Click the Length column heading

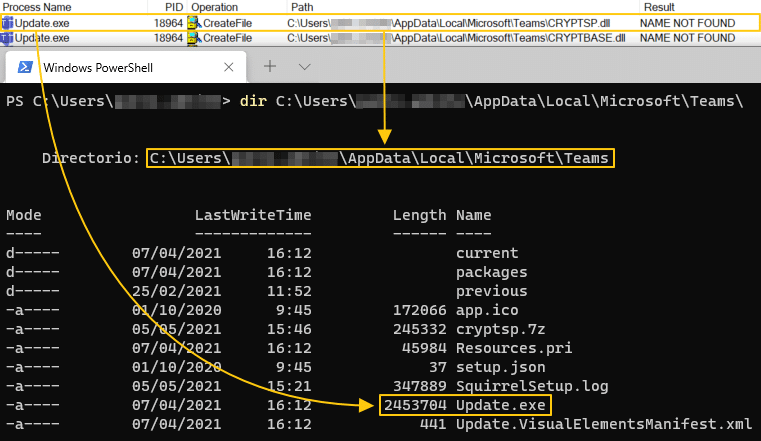(x=419, y=215)
